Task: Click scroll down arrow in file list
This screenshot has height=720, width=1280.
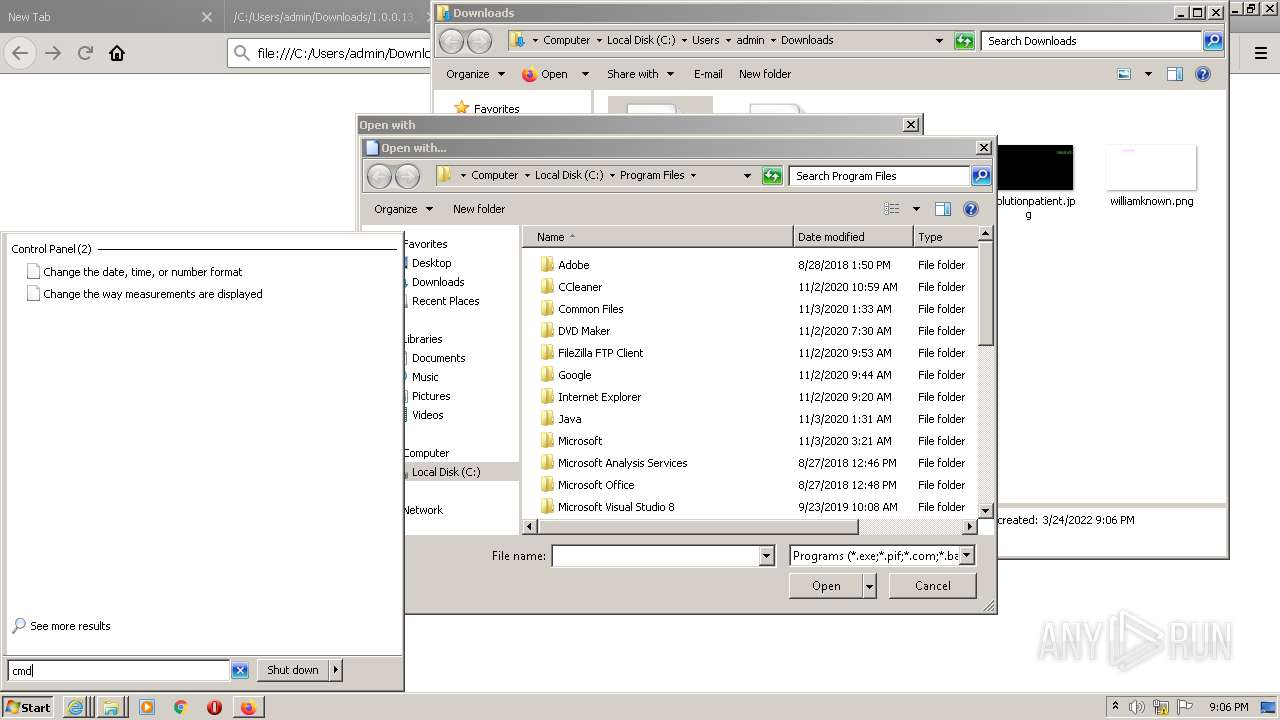Action: coord(985,511)
